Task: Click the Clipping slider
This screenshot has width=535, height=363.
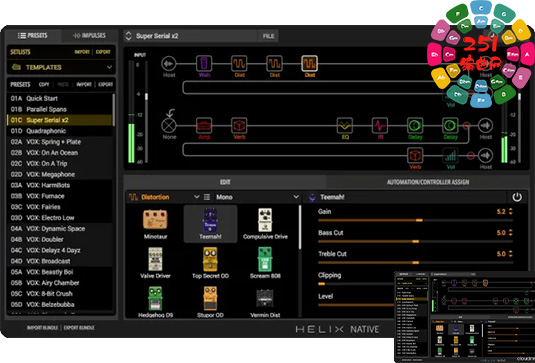Action: [x=356, y=284]
